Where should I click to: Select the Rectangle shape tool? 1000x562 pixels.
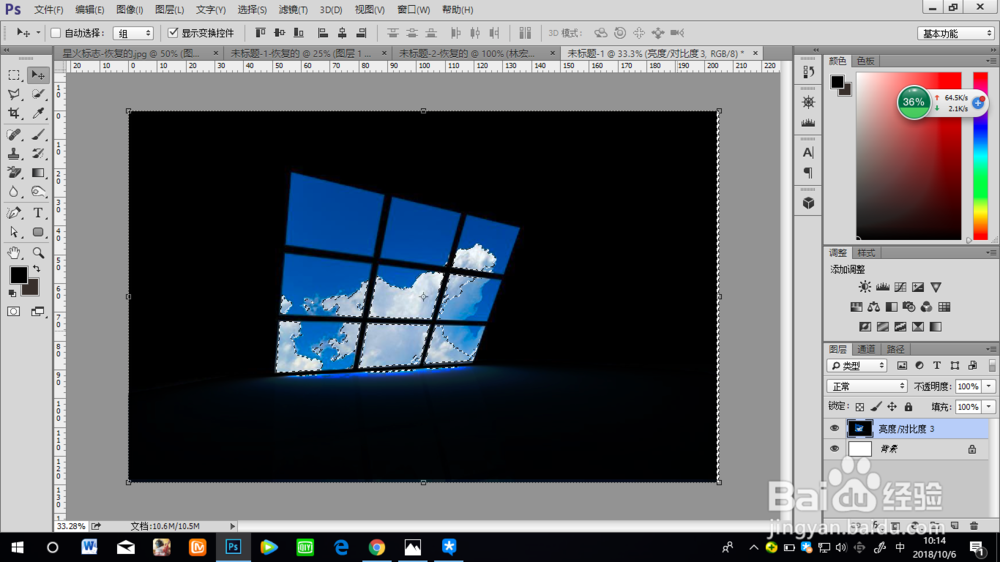coord(38,232)
